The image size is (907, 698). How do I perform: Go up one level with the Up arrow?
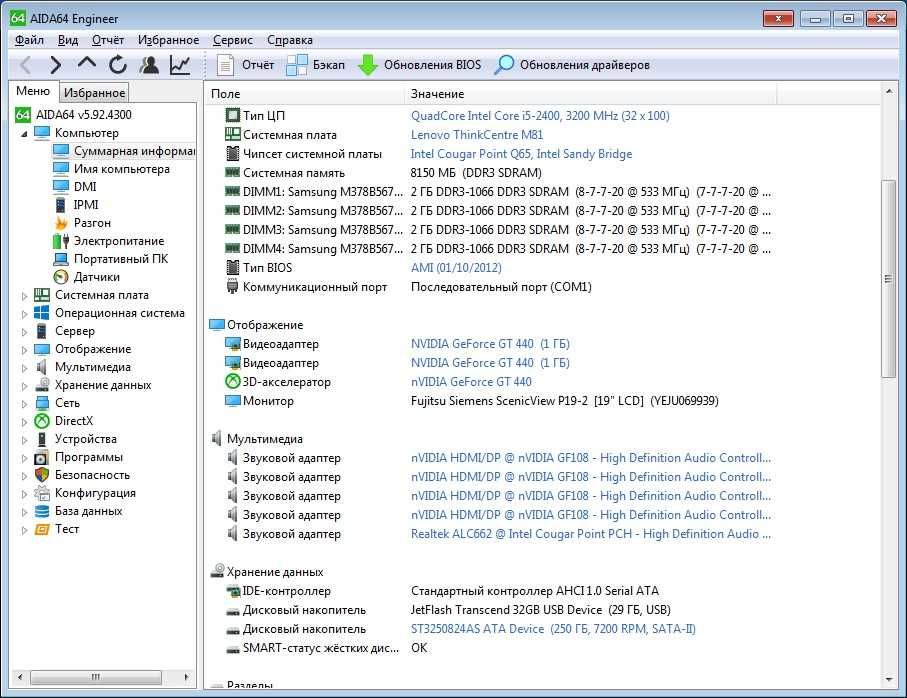click(x=87, y=64)
